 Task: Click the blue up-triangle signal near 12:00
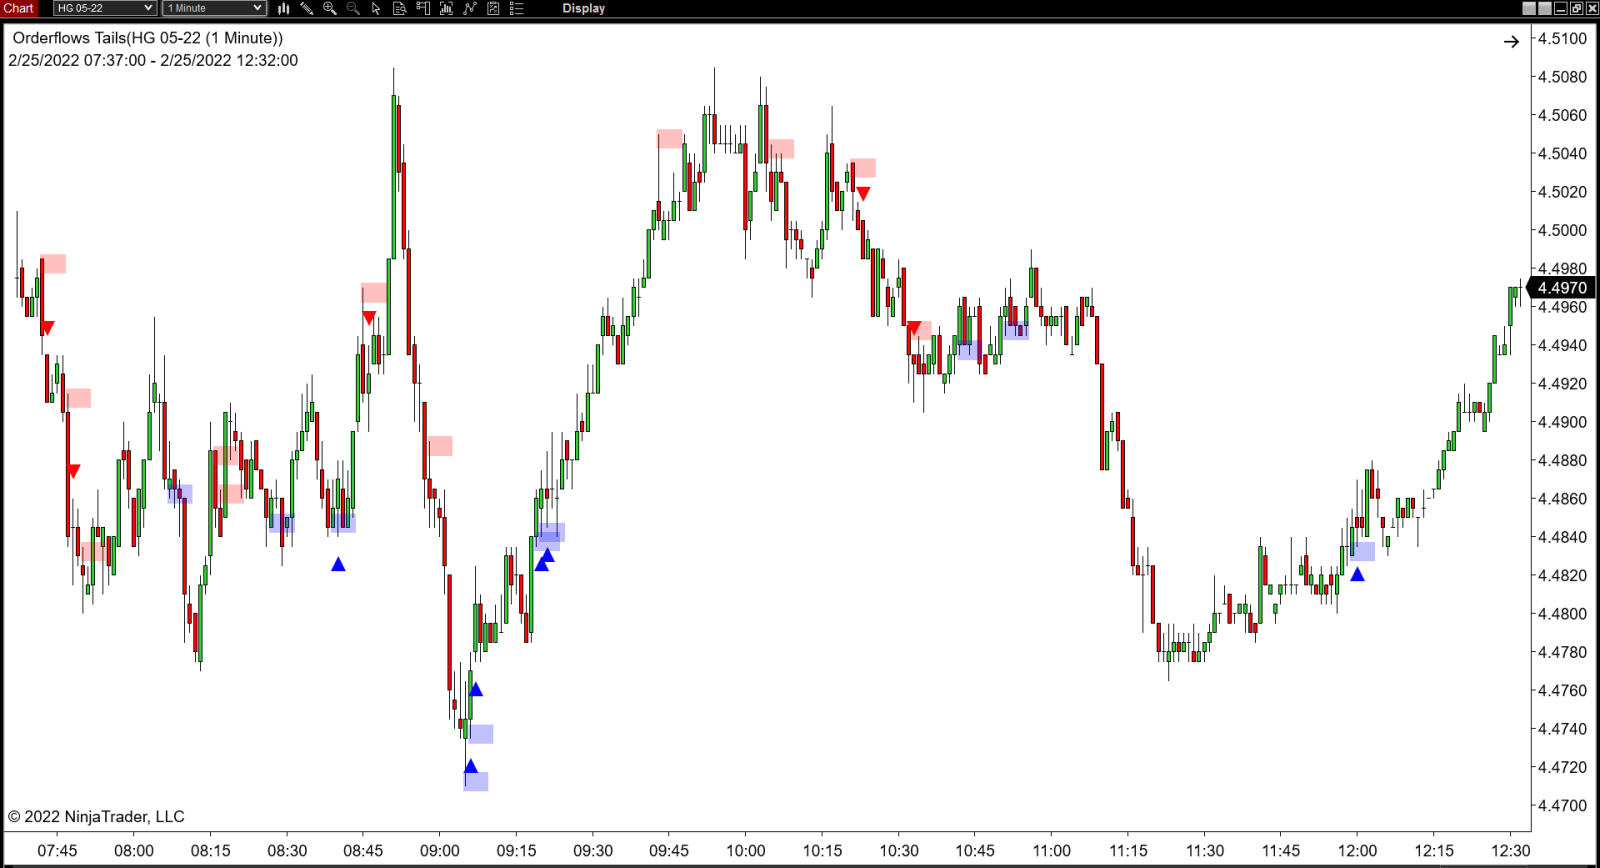click(1357, 574)
